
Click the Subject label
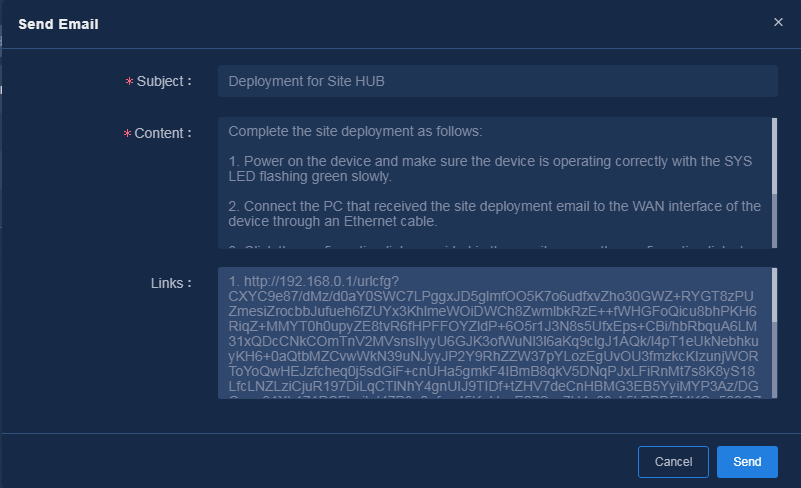point(164,81)
